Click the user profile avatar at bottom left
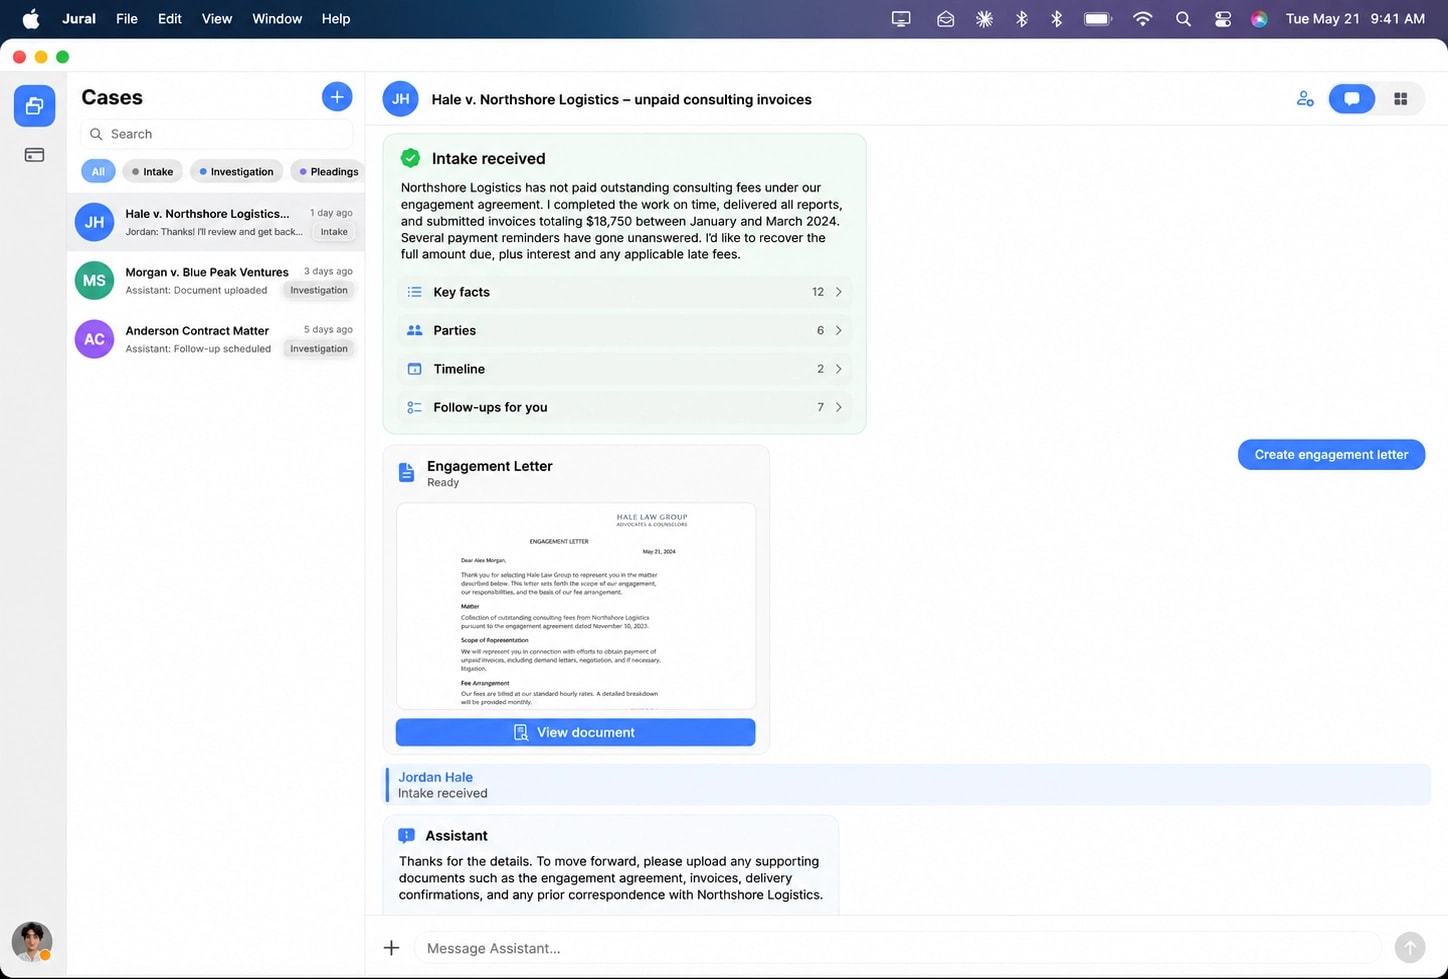 coord(32,942)
